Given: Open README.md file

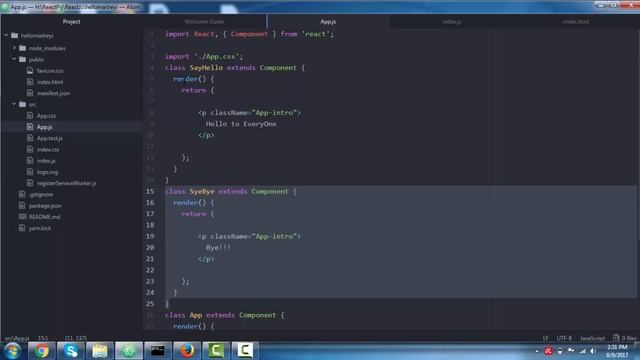Looking at the screenshot, I should [x=44, y=217].
